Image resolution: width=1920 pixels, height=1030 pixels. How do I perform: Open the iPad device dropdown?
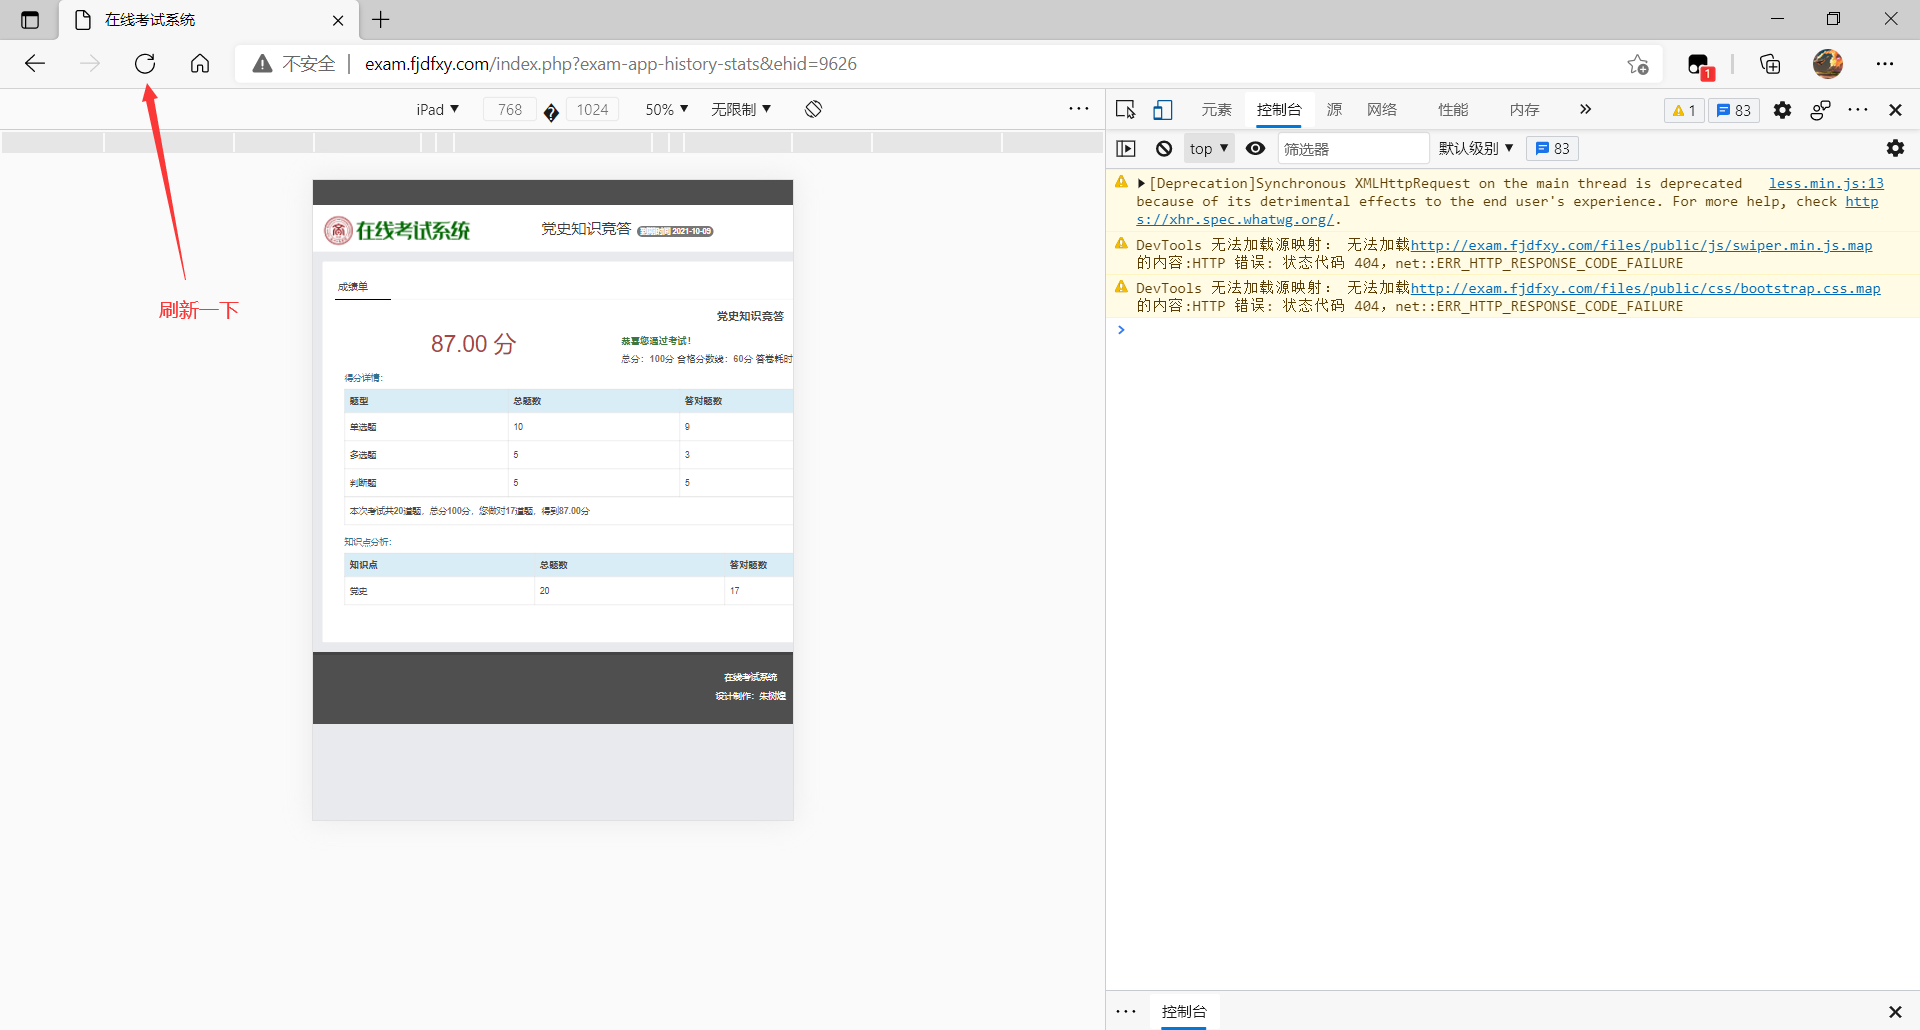(x=437, y=109)
